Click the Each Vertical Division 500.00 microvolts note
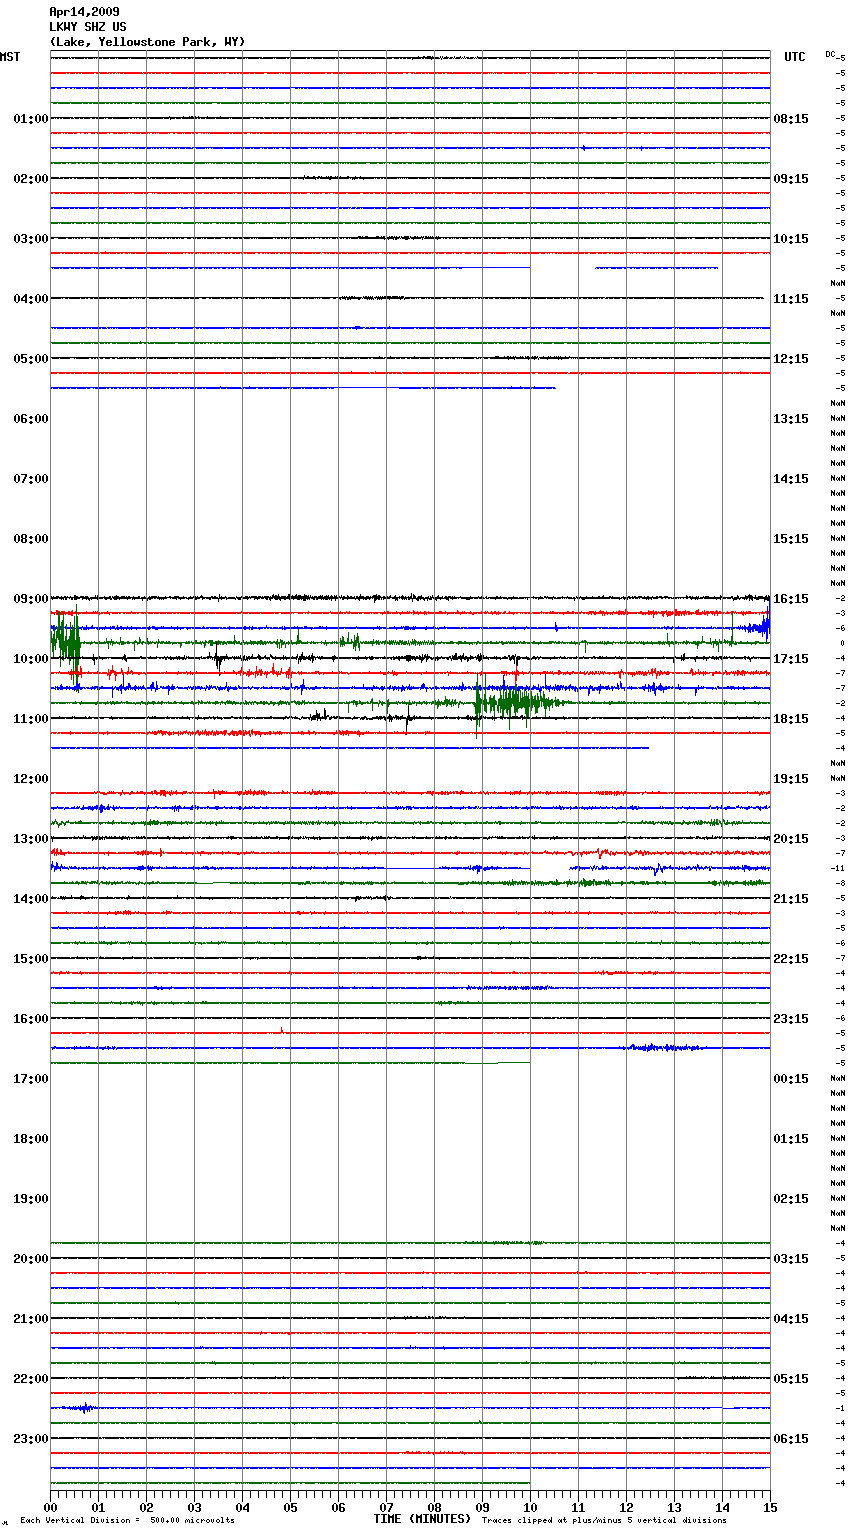850x1534 pixels. (x=128, y=1520)
